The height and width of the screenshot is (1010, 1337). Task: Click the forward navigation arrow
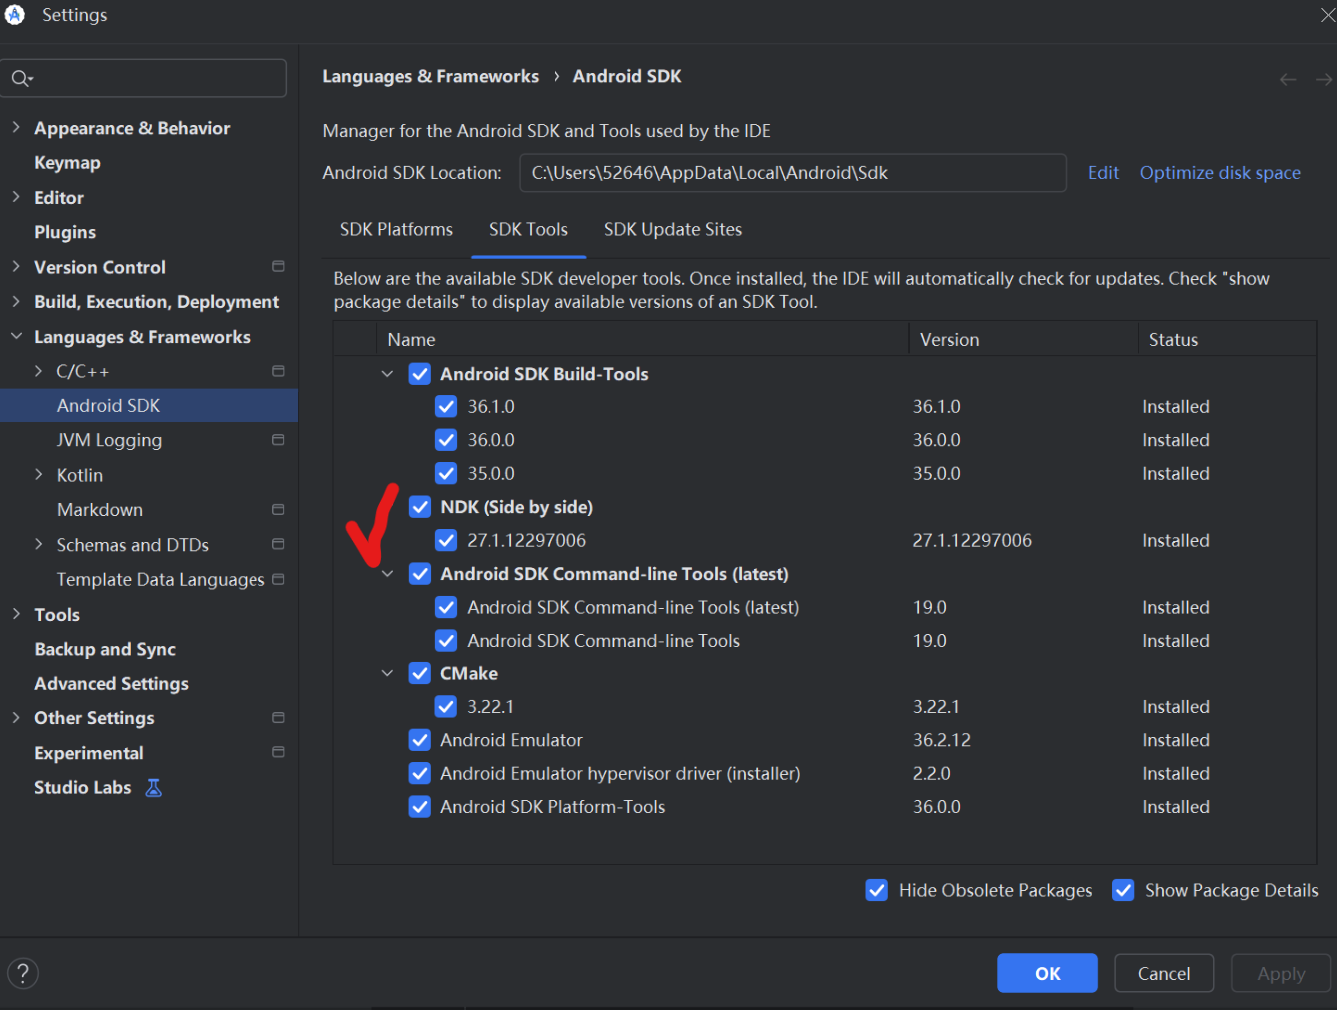(1323, 79)
